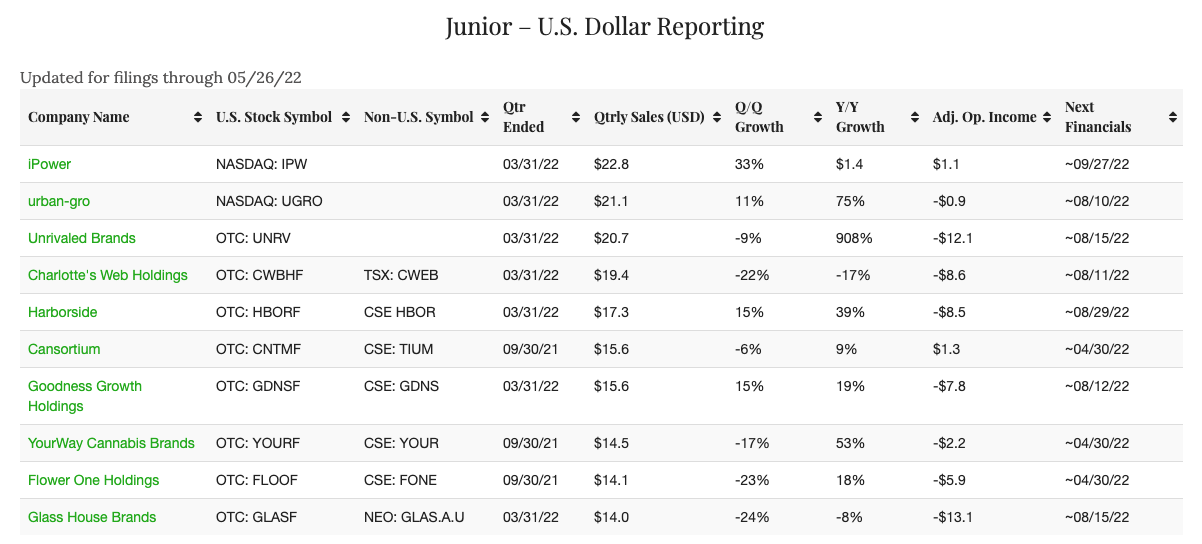The width and height of the screenshot is (1202, 544).
Task: Click sort arrows beside Company Name header
Action: coord(198,117)
